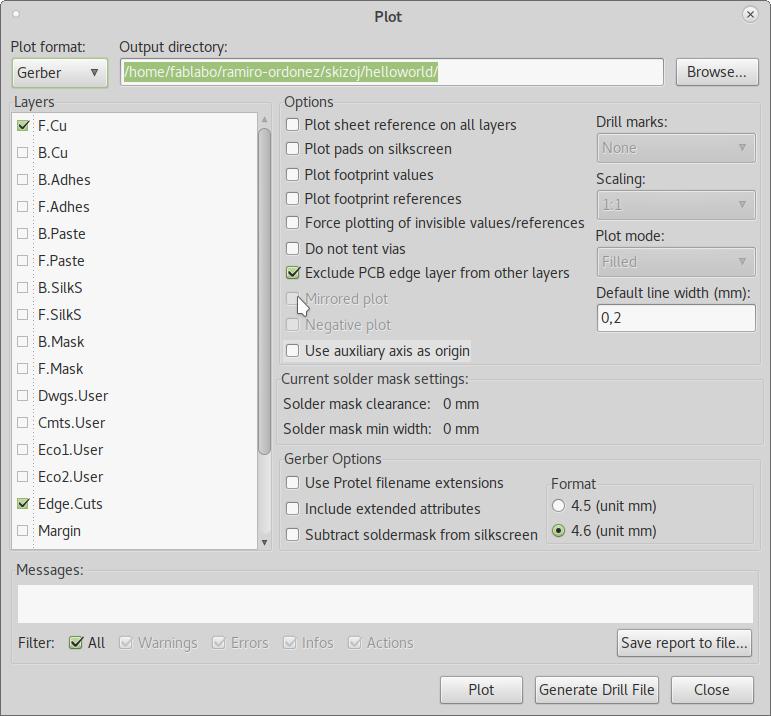Select the 4.6 (unit mm) format
This screenshot has width=771, height=716.
559,531
